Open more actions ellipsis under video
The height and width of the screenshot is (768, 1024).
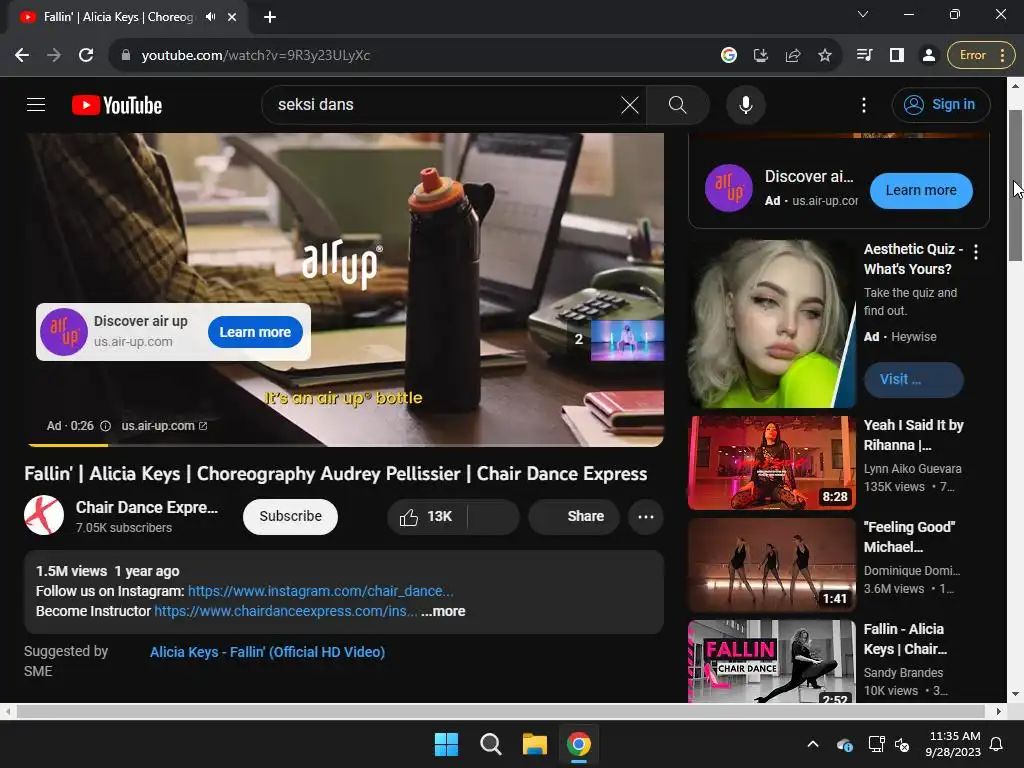coord(646,517)
